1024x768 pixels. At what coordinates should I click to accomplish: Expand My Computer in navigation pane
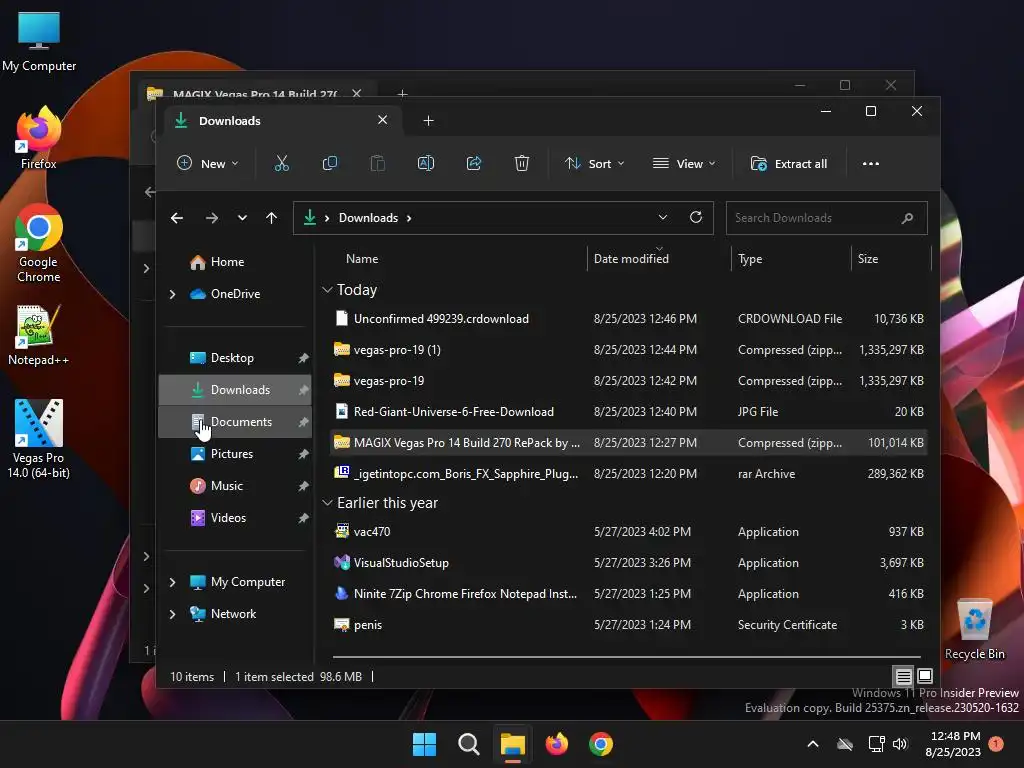coord(172,582)
